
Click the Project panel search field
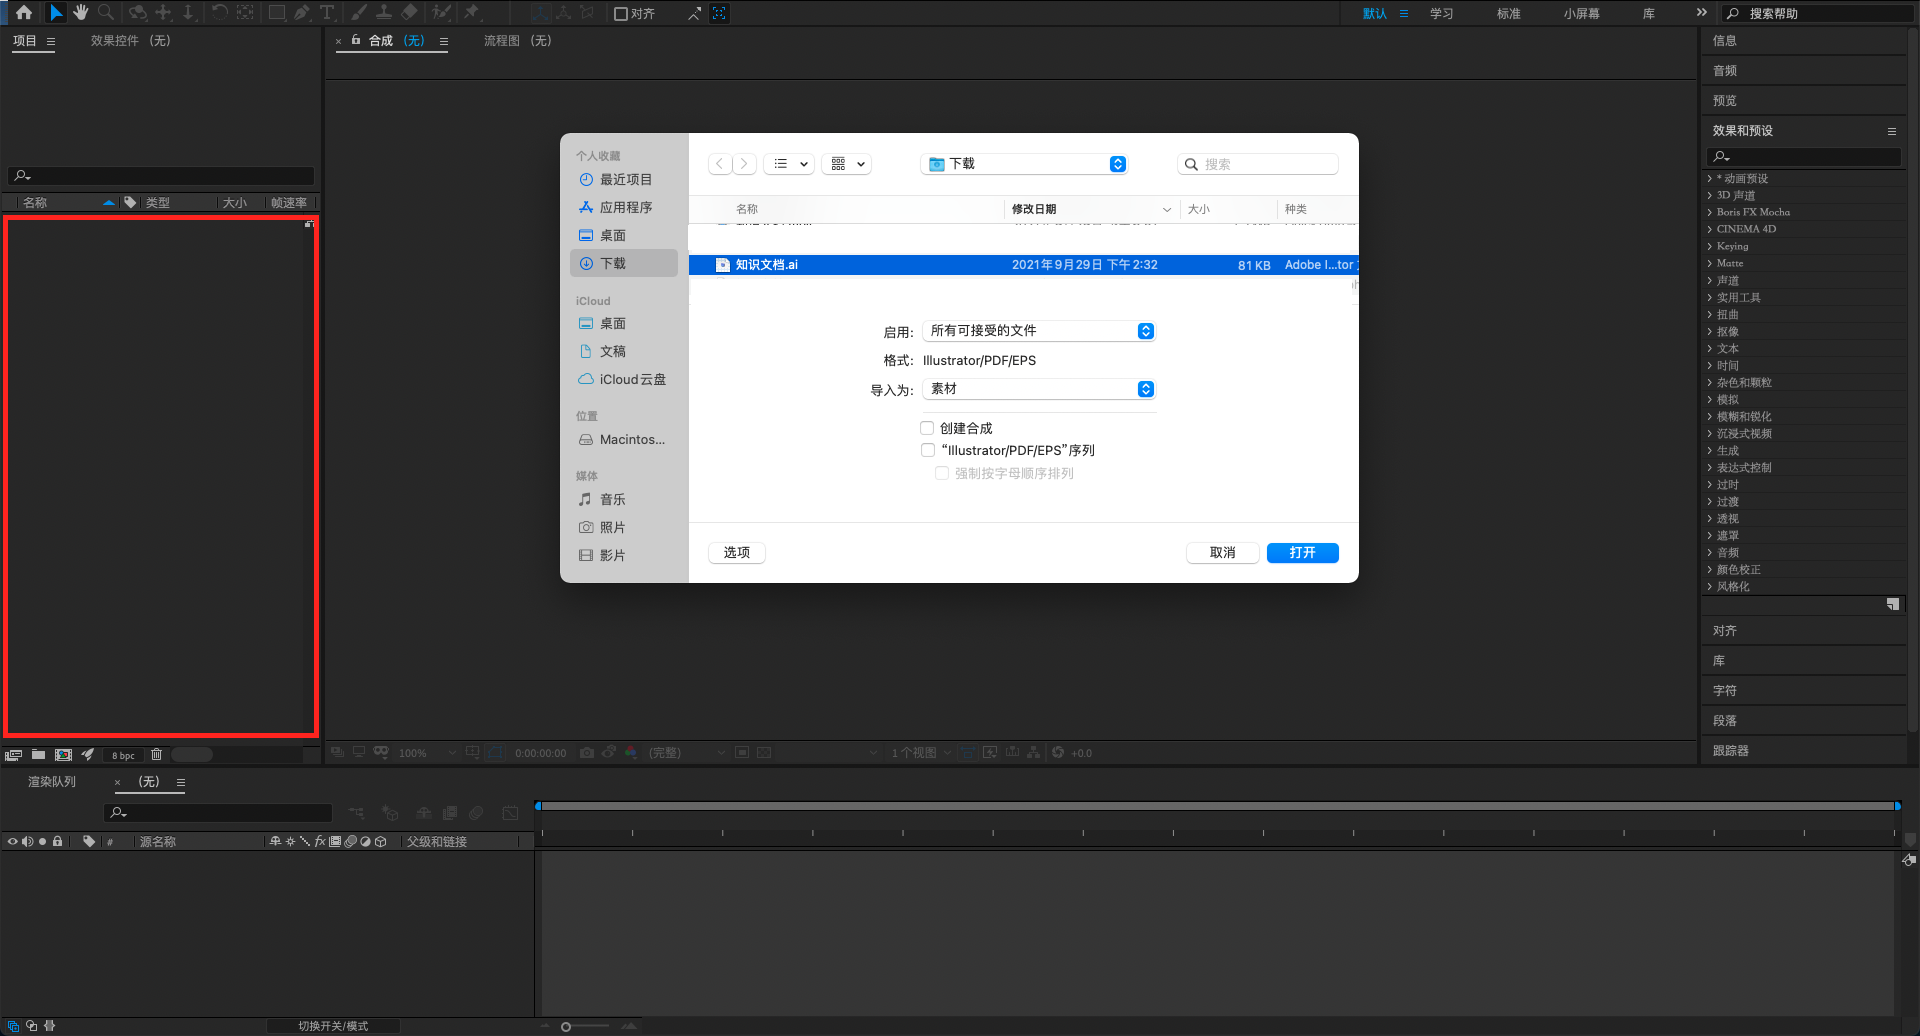(161, 176)
